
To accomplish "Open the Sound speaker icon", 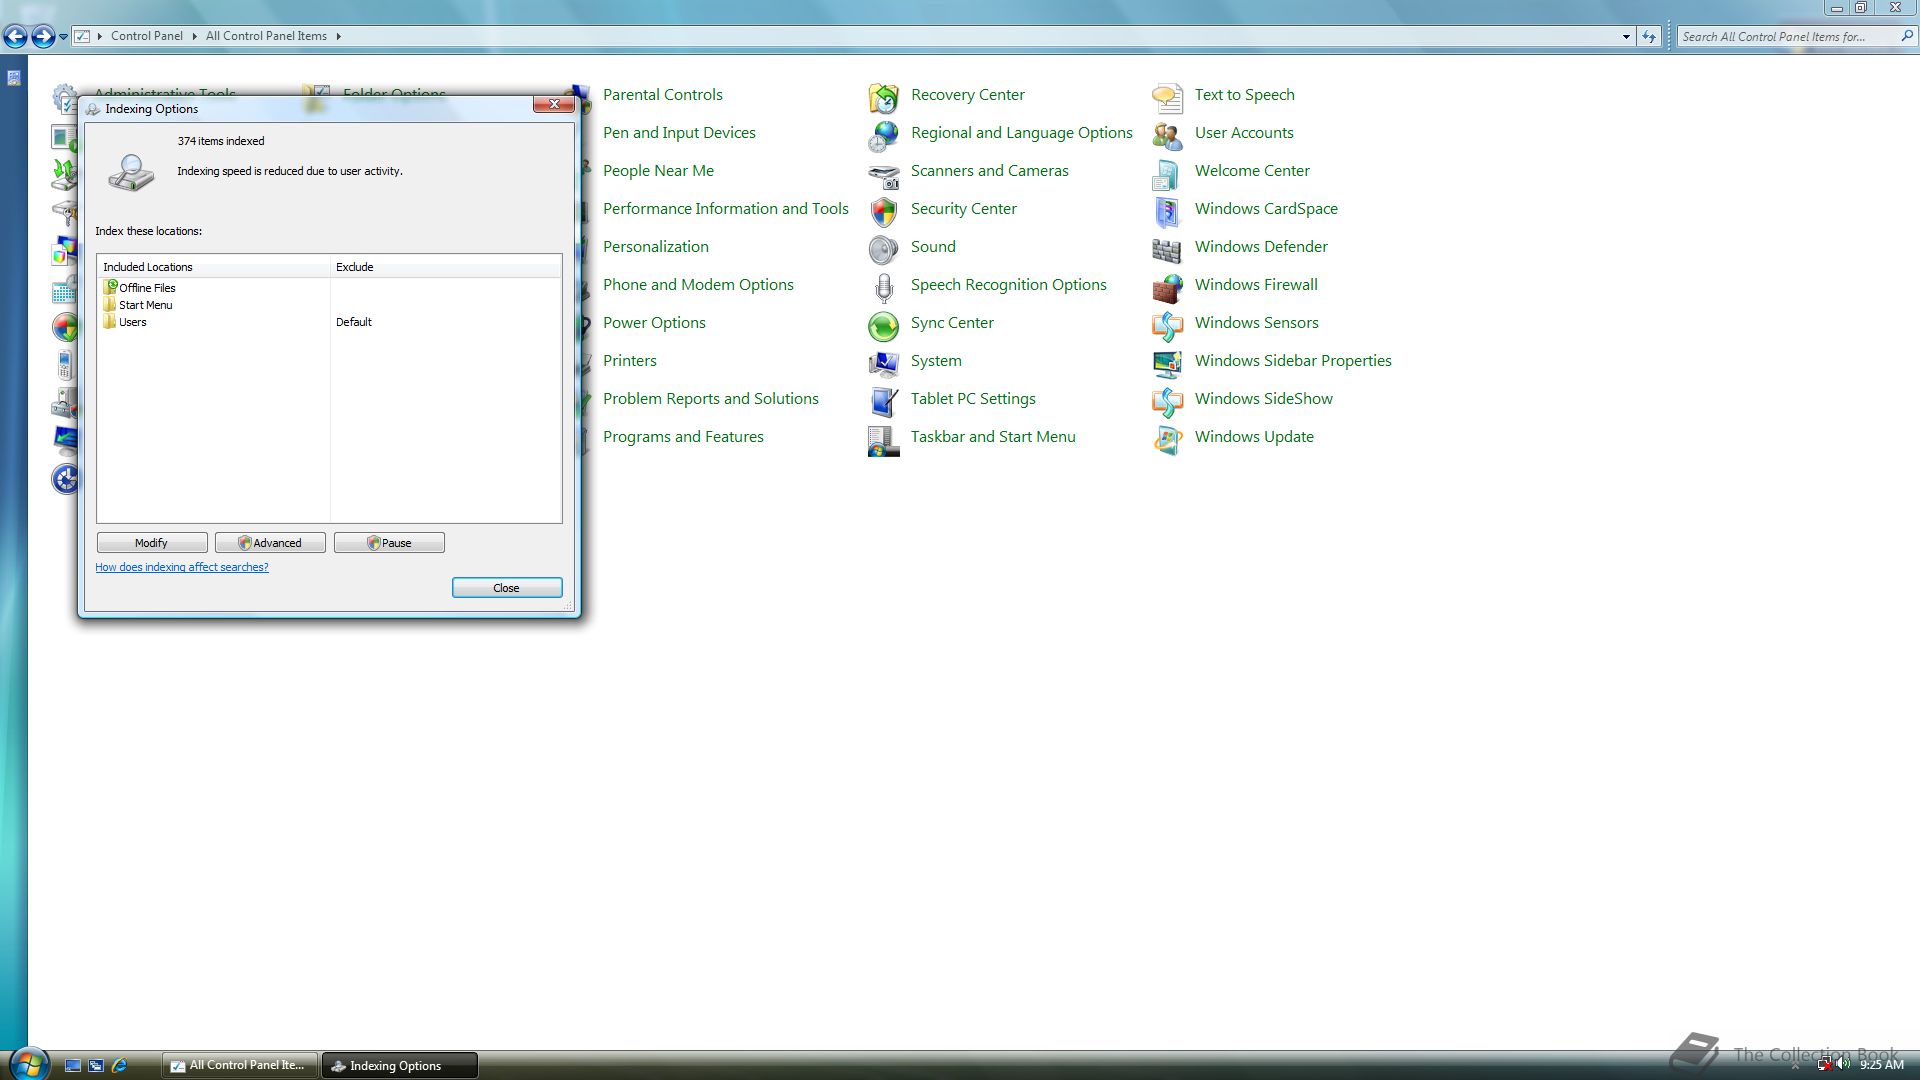I will pyautogui.click(x=884, y=249).
